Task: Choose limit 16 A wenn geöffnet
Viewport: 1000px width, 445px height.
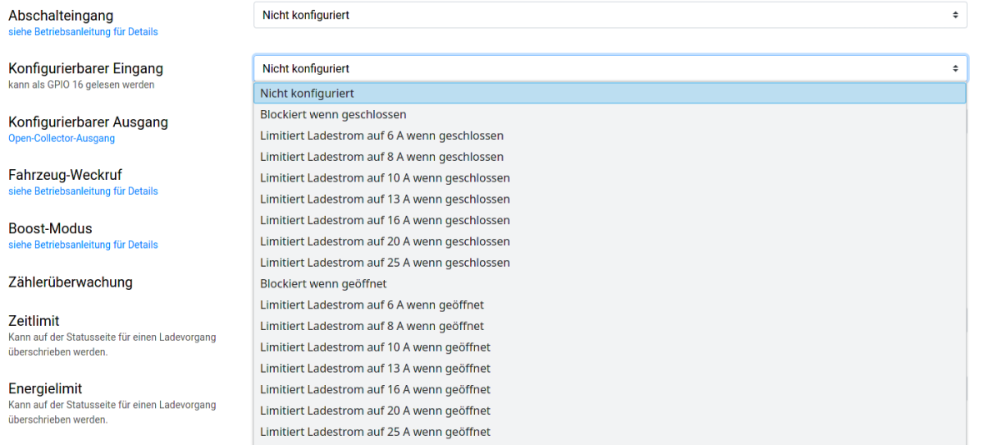Action: (x=375, y=389)
